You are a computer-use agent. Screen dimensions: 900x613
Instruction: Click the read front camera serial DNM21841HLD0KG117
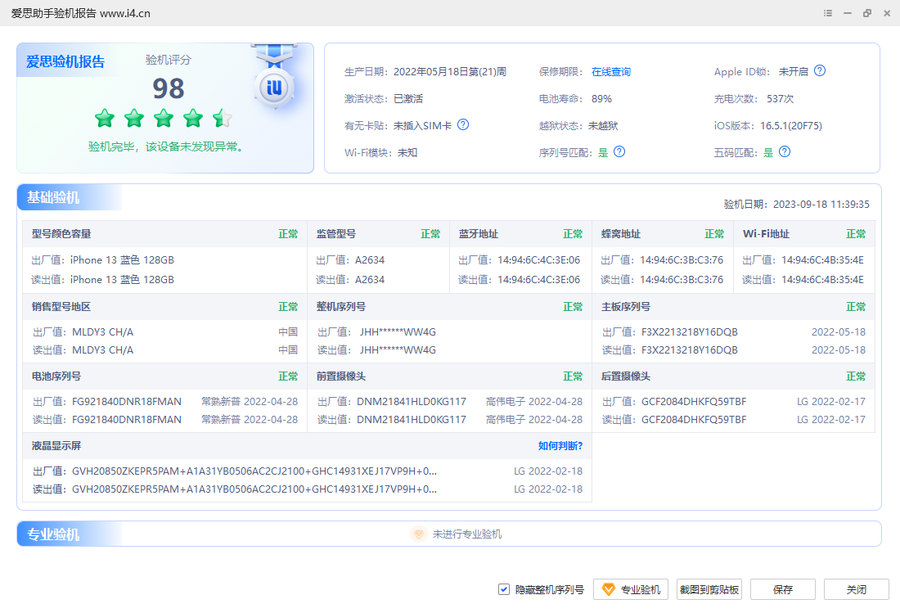tap(412, 420)
